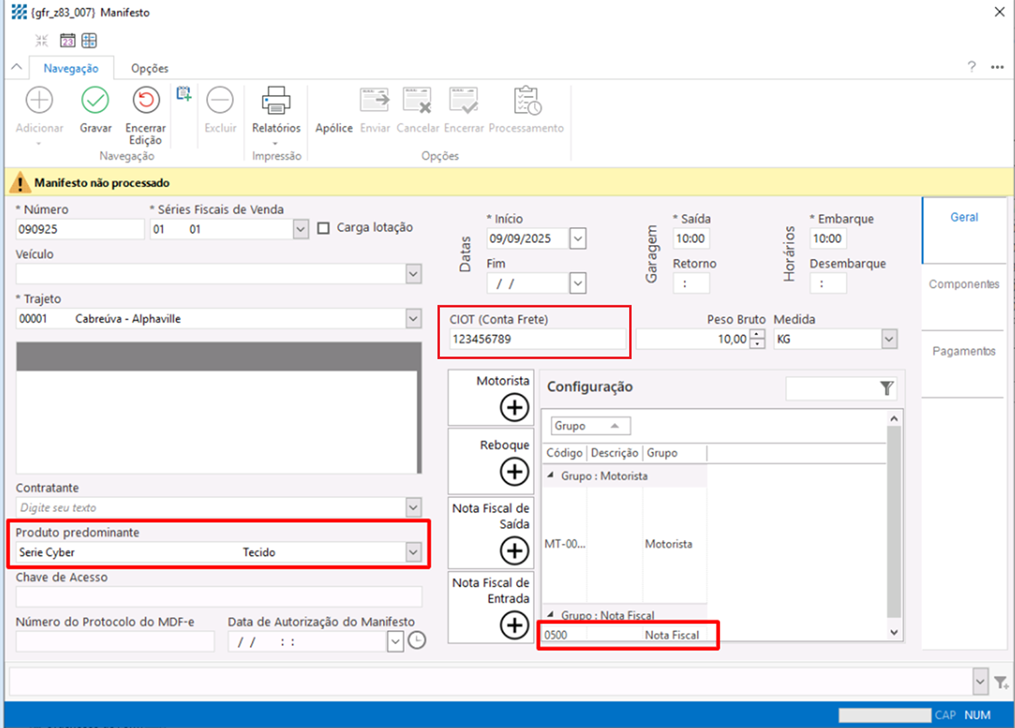Open the Veículo dropdown
Screen dimensions: 1015x728
[413, 274]
